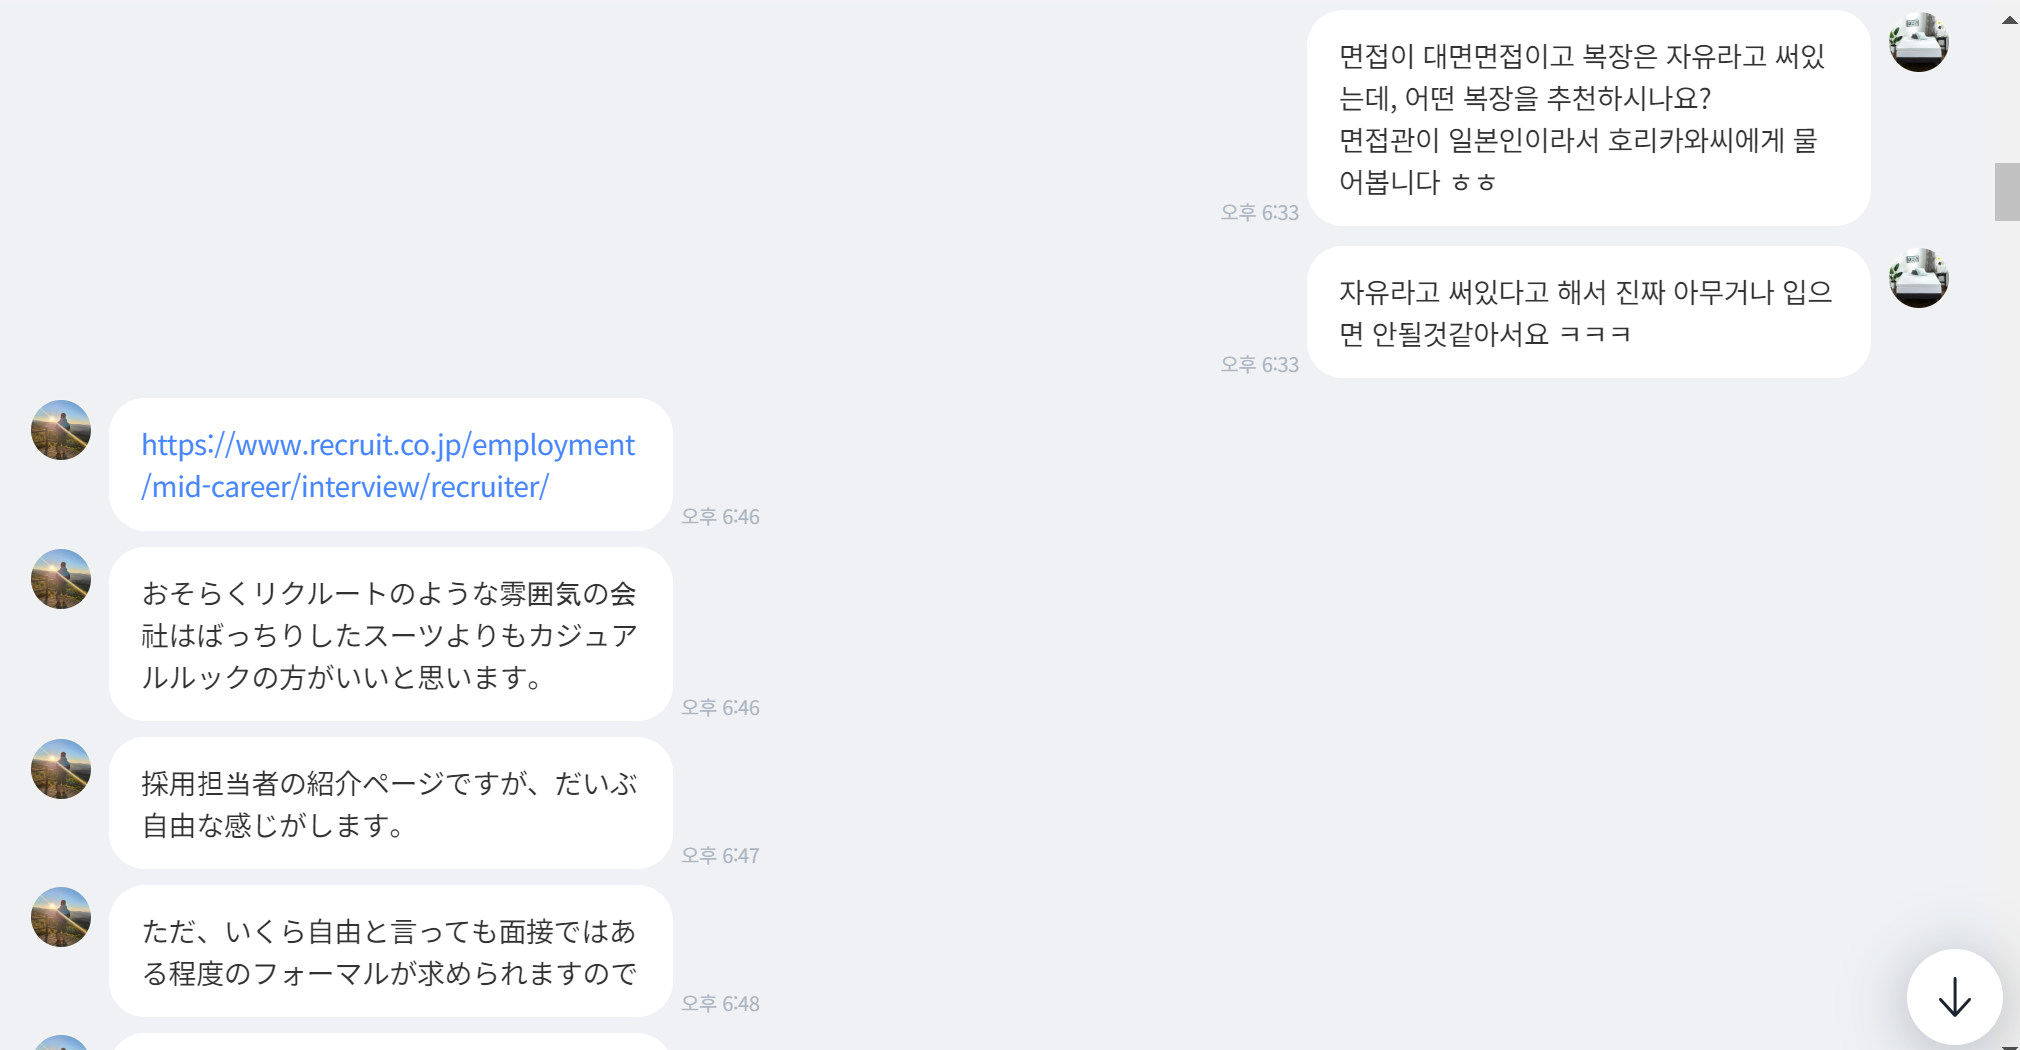Select the ただ、いくら自由と言っても message bubble
The image size is (2020, 1050).
coord(390,951)
